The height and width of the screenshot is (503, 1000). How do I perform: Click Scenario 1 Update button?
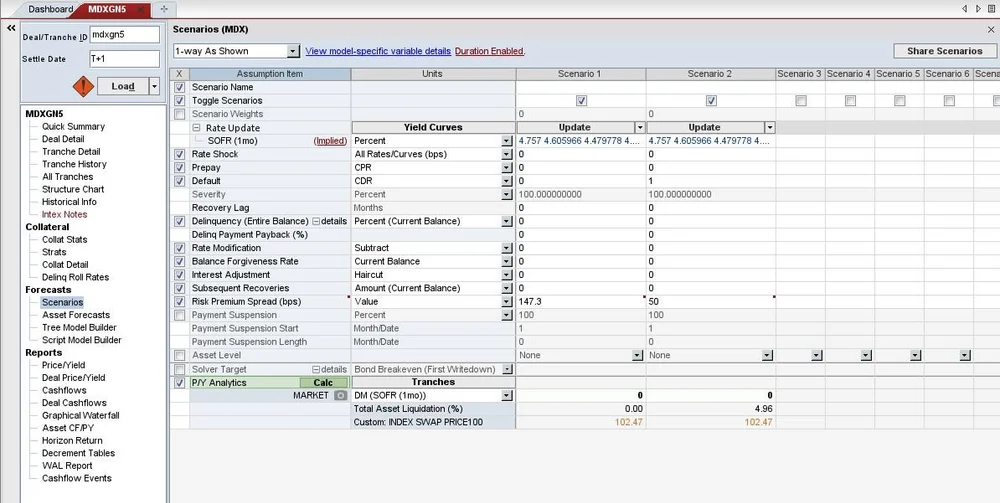point(575,128)
